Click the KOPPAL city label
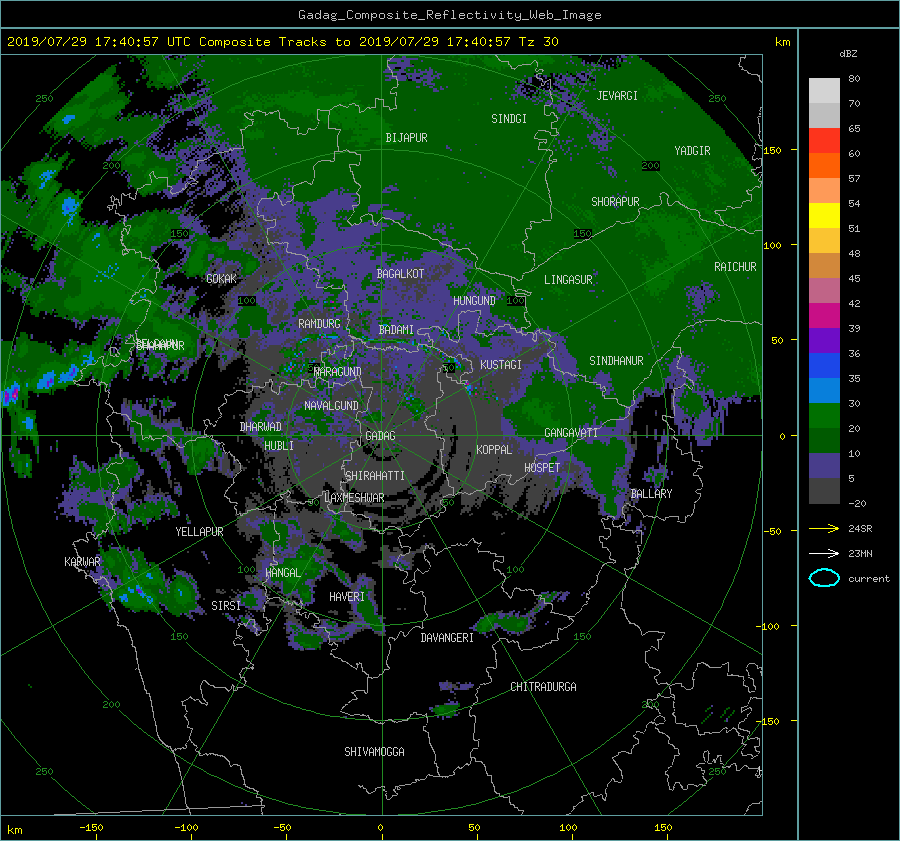The image size is (900, 841). coord(494,449)
